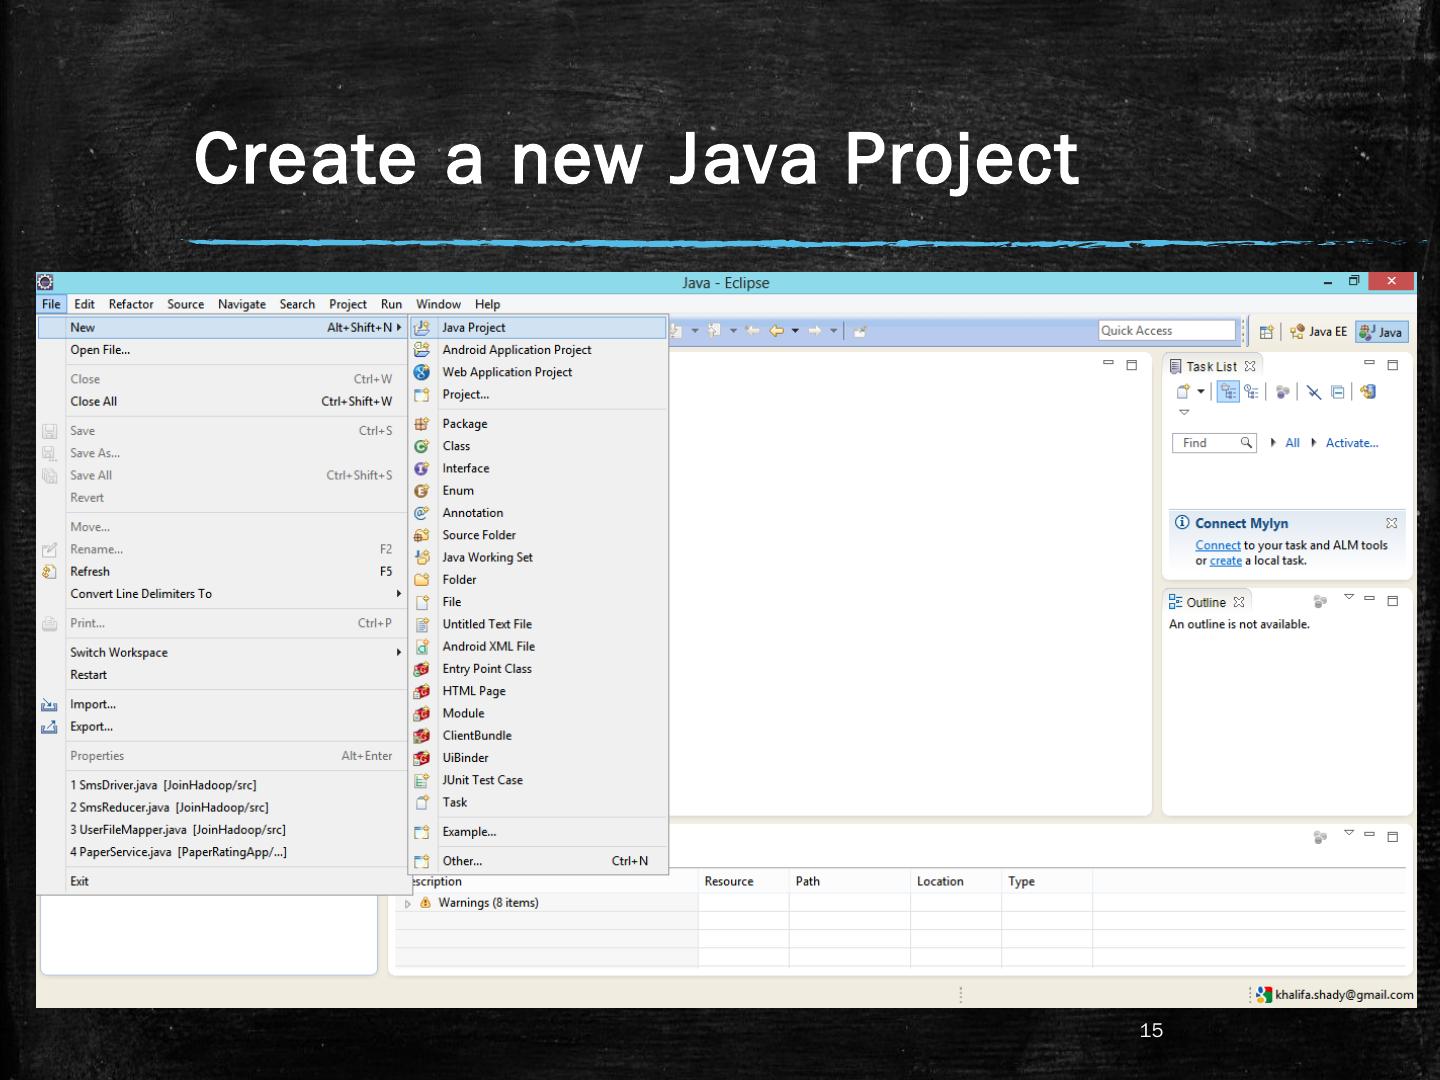This screenshot has width=1440, height=1080.
Task: Toggle Scheduled presentation in Task List
Action: point(1251,392)
